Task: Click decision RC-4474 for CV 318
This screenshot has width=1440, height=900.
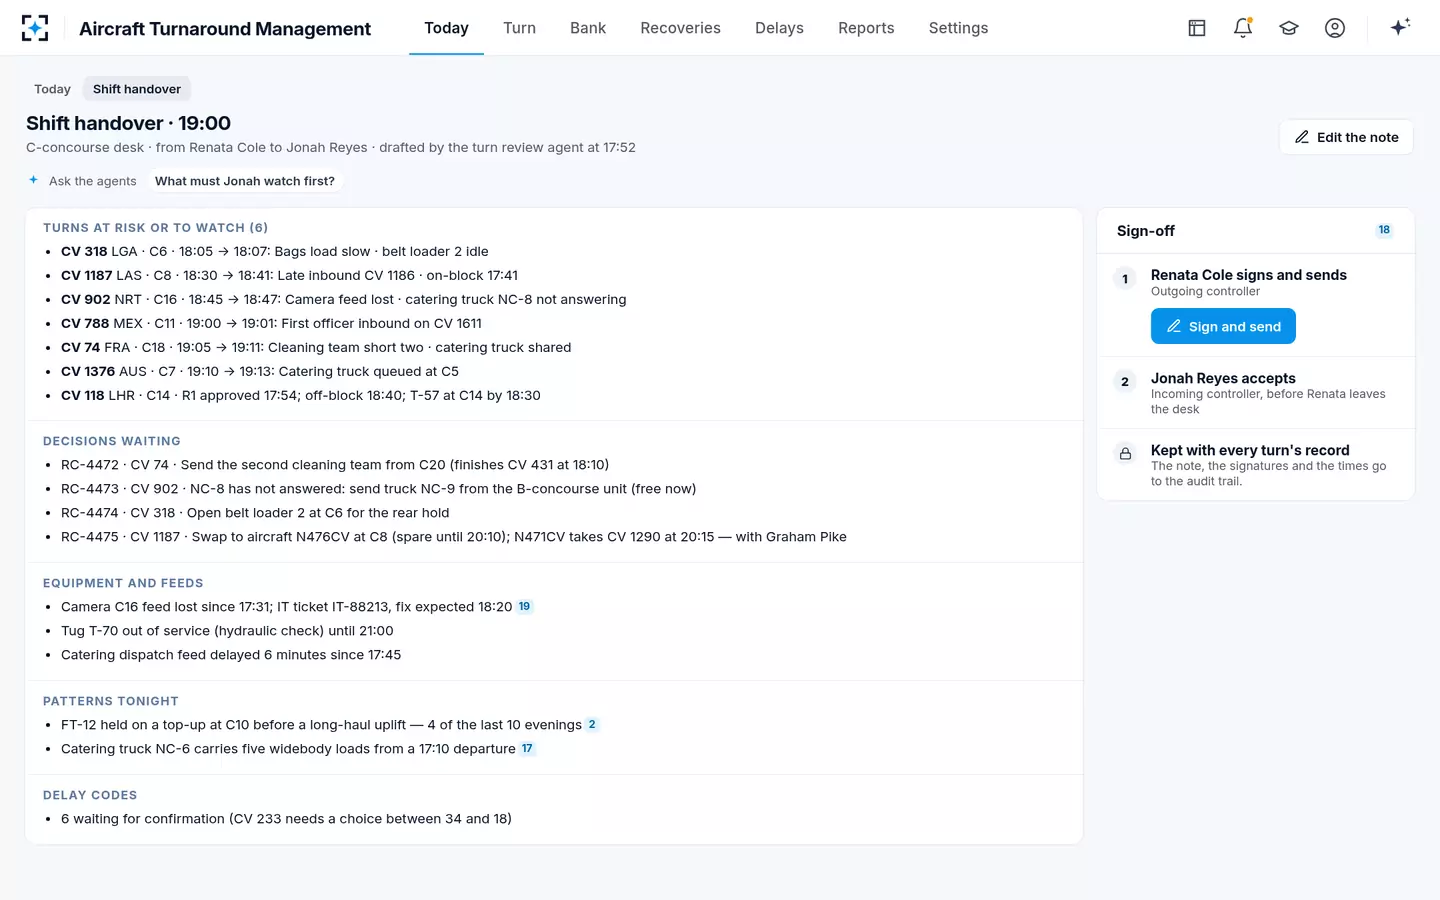Action: point(255,513)
